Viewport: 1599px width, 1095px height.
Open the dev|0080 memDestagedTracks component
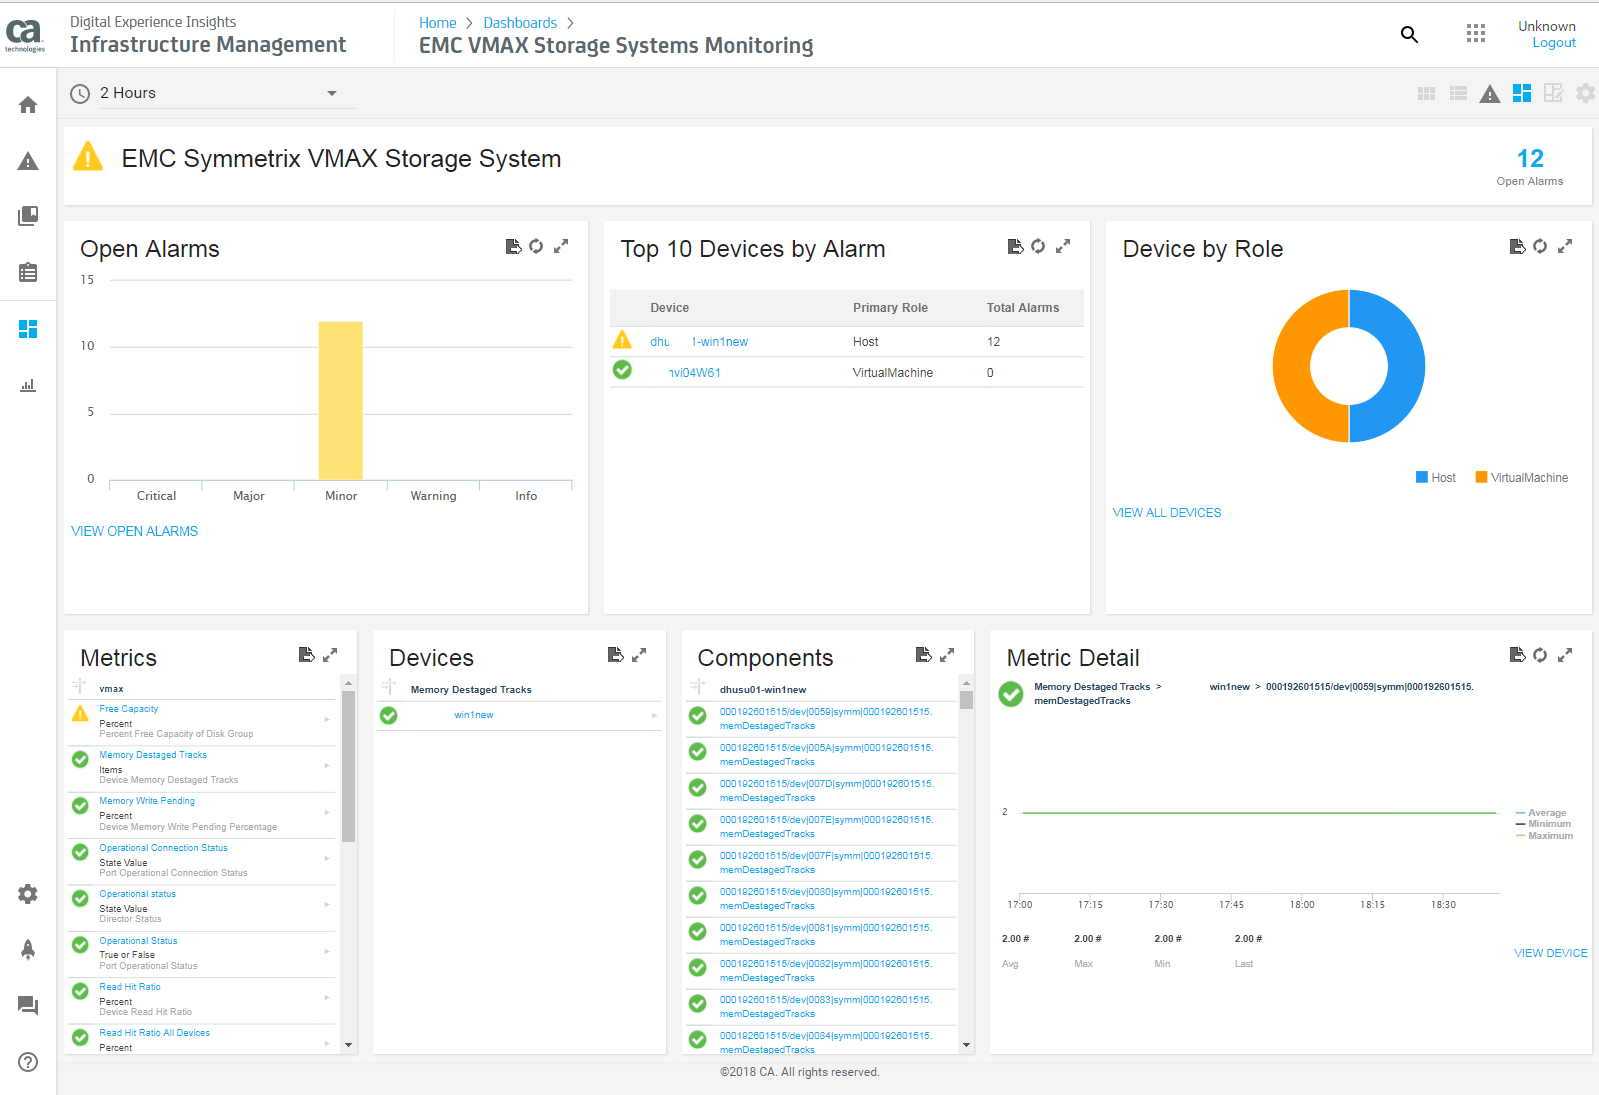826,899
